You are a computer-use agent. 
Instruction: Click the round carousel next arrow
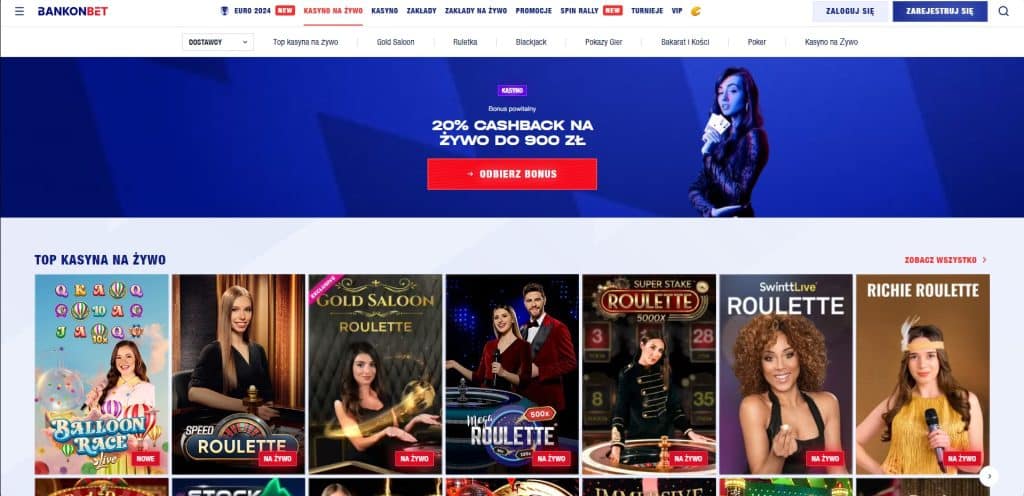[x=989, y=476]
